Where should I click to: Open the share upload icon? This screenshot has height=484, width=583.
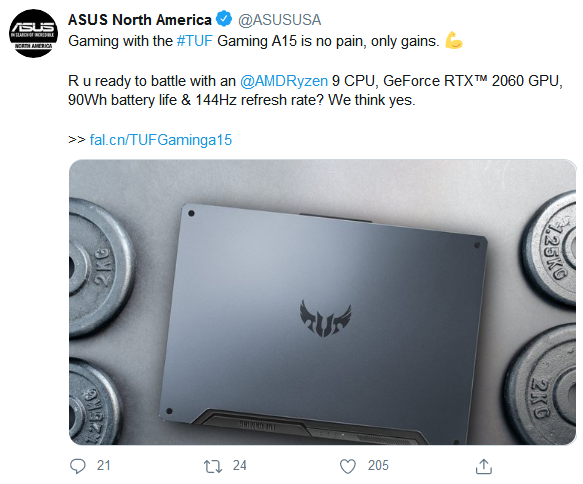(x=484, y=466)
